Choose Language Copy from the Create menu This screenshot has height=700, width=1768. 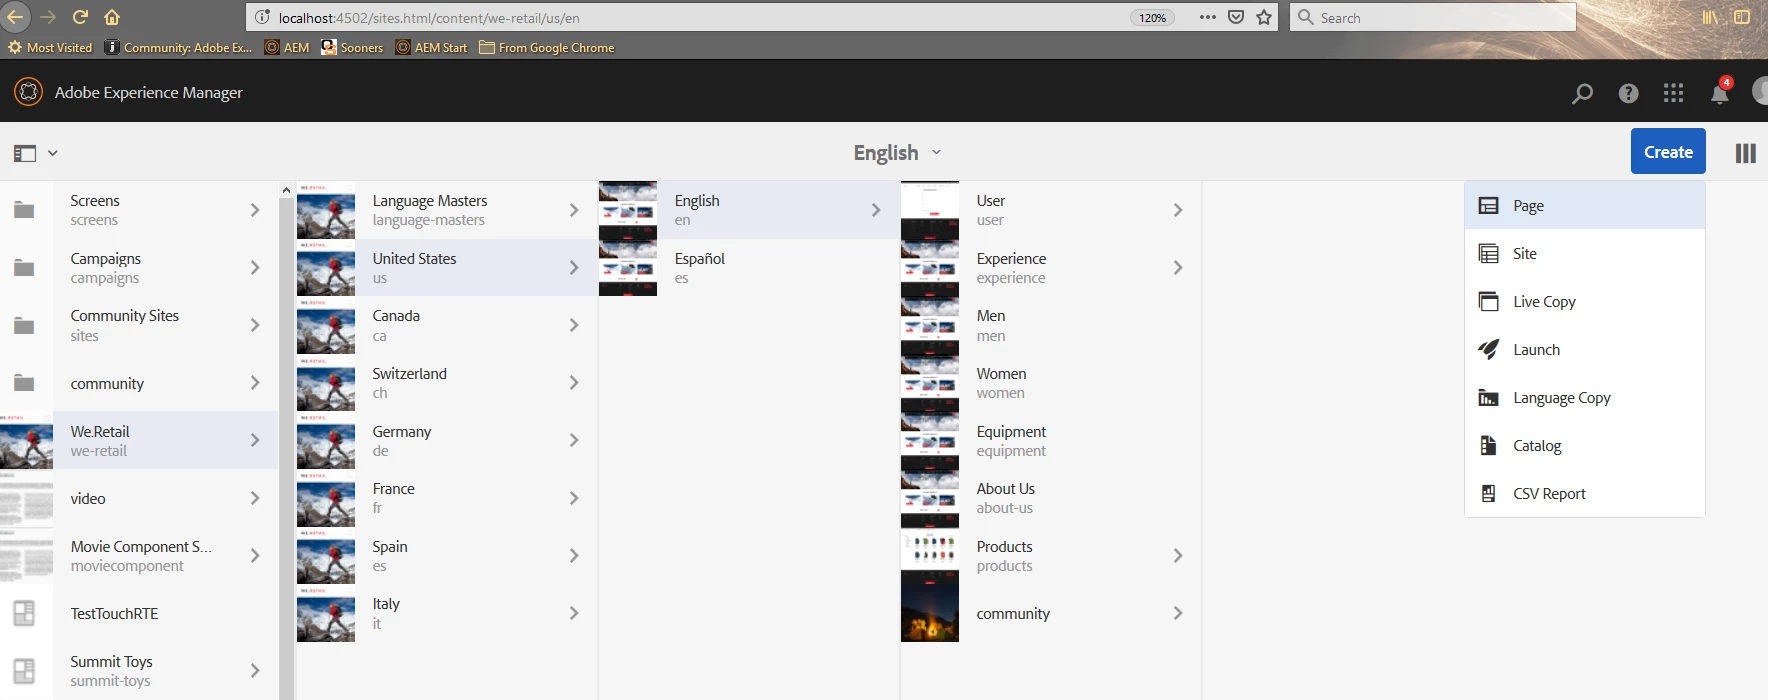point(1585,398)
